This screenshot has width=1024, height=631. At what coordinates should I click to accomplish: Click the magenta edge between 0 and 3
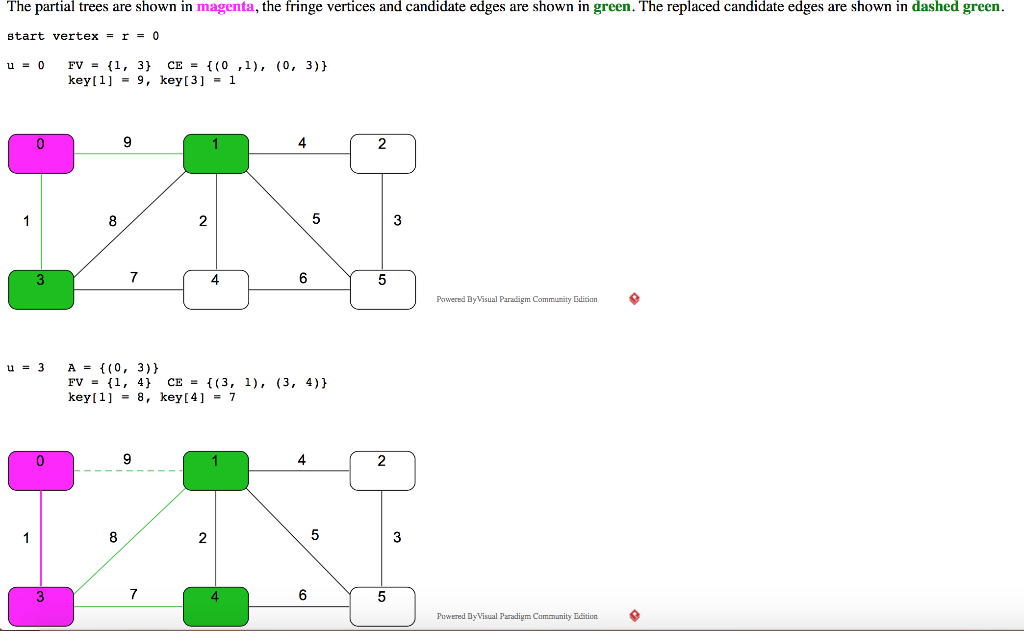40,538
